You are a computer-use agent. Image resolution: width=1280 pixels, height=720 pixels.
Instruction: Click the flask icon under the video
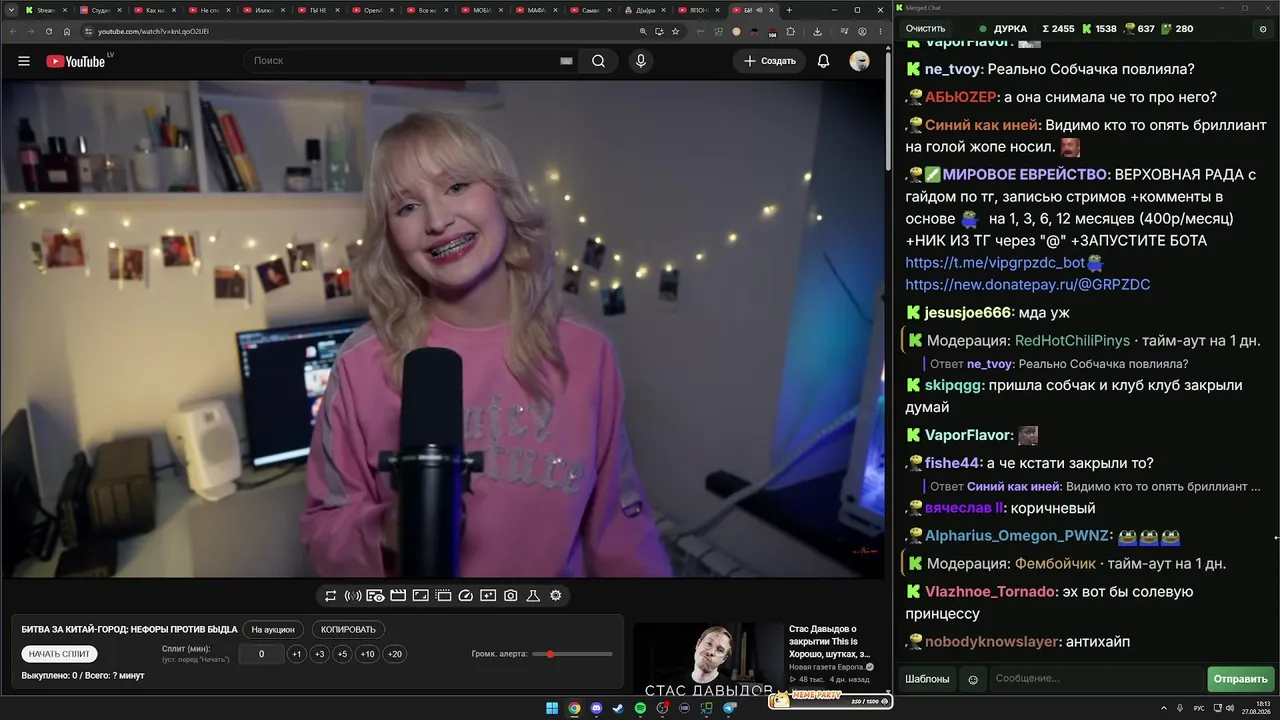tap(533, 596)
